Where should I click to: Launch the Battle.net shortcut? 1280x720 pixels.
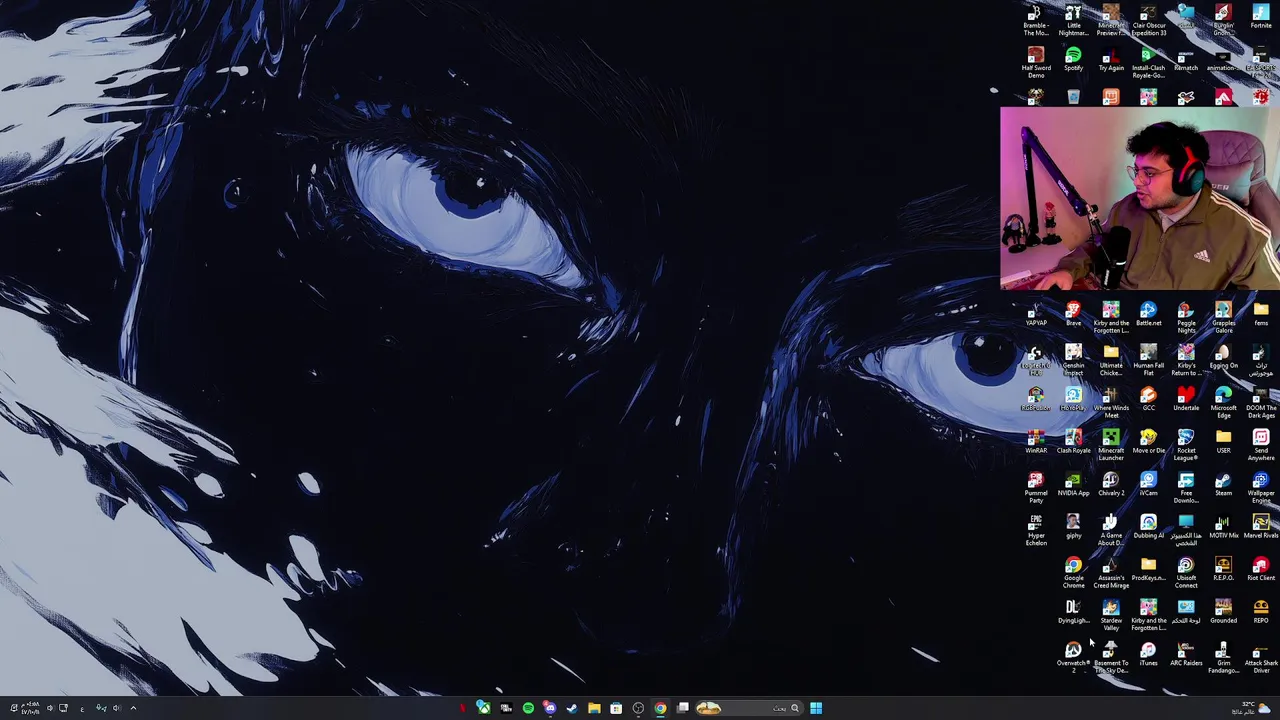point(1148,315)
